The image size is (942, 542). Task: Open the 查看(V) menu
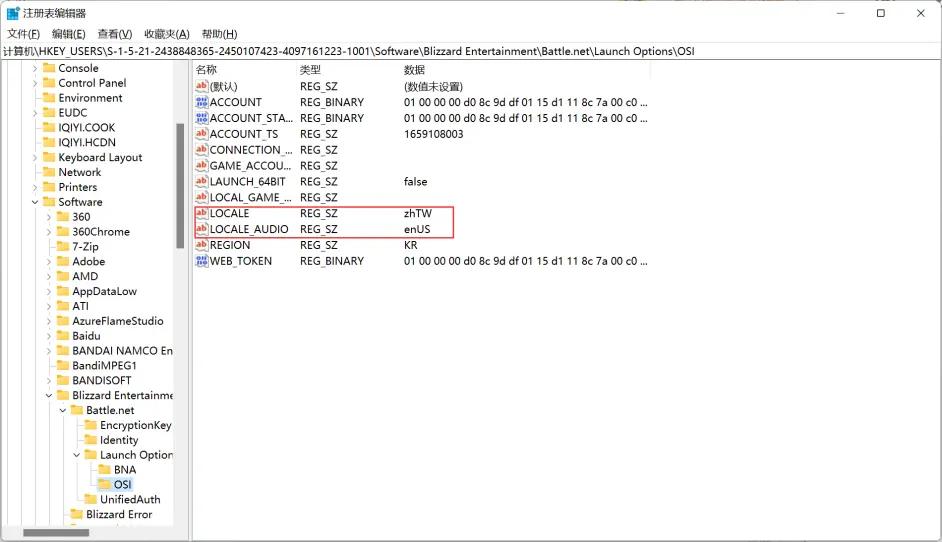(x=115, y=34)
